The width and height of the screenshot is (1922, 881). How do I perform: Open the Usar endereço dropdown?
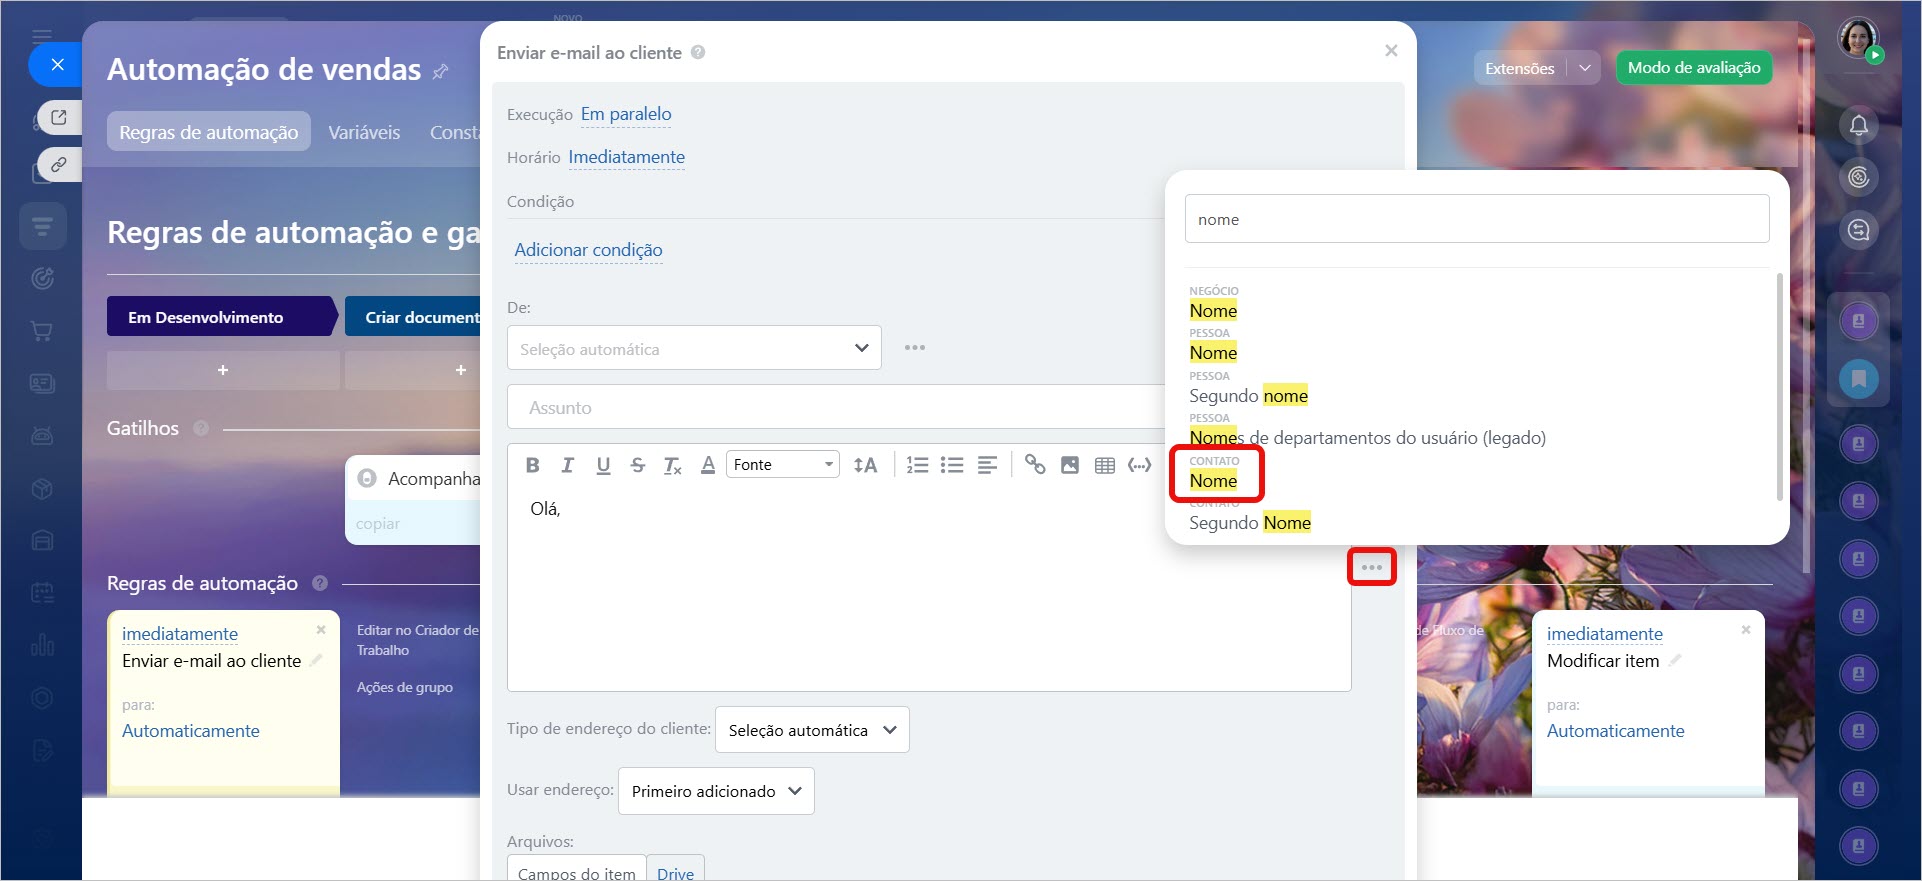pyautogui.click(x=716, y=791)
